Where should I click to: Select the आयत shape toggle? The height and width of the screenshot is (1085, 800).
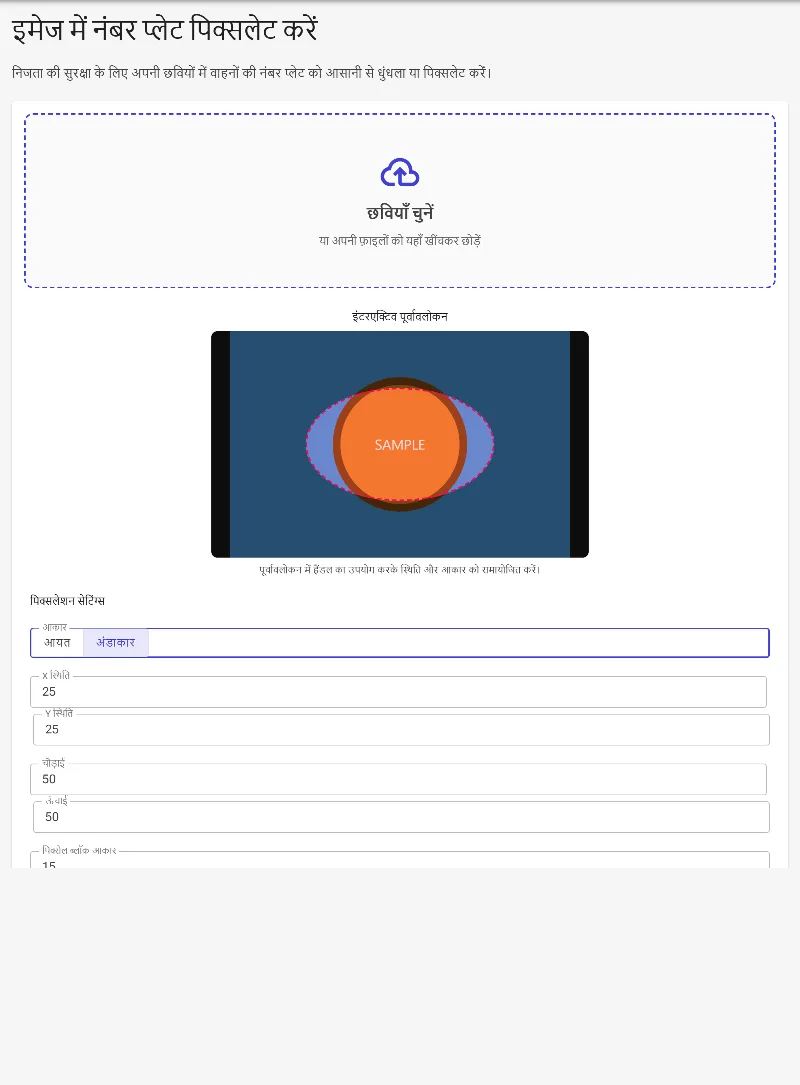coord(57,643)
